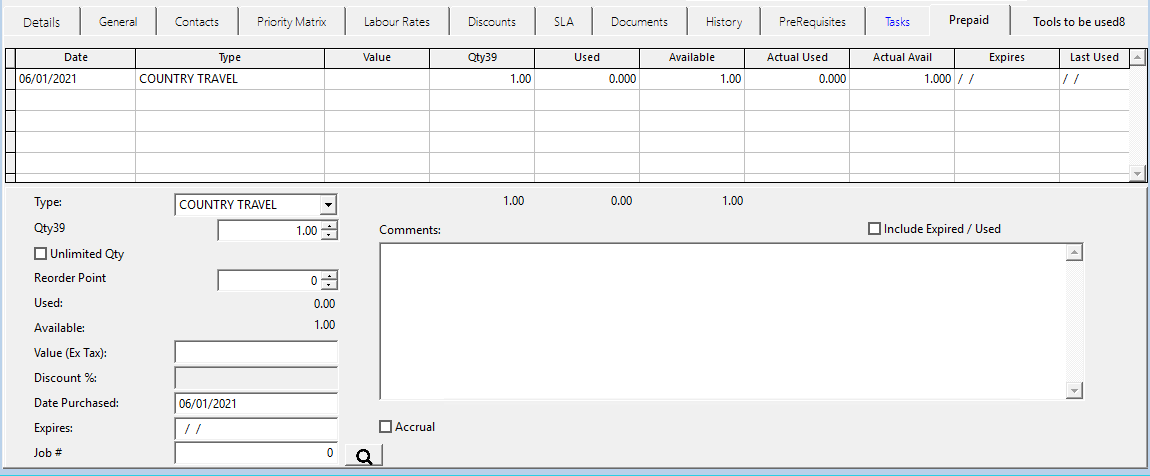Click the magnifier search icon beside Job #

pyautogui.click(x=364, y=456)
